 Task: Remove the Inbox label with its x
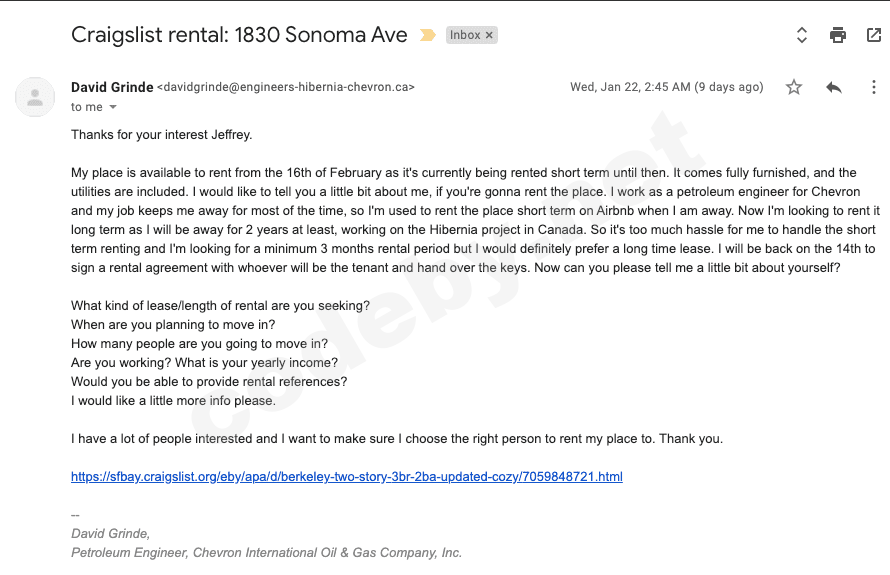[x=489, y=35]
